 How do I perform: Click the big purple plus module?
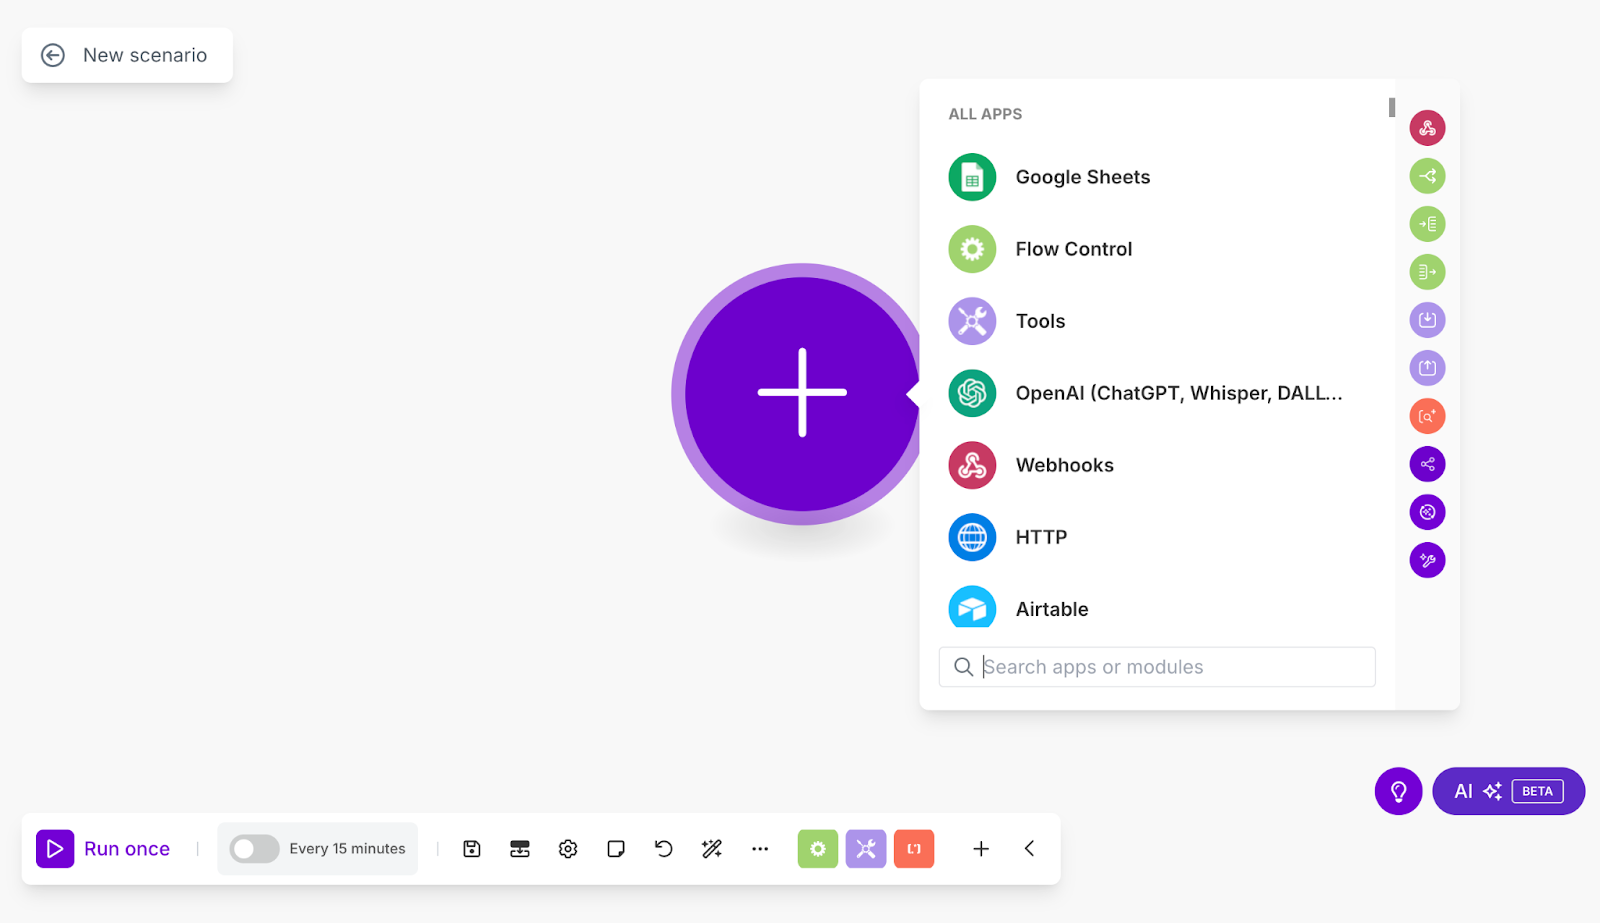coord(801,393)
